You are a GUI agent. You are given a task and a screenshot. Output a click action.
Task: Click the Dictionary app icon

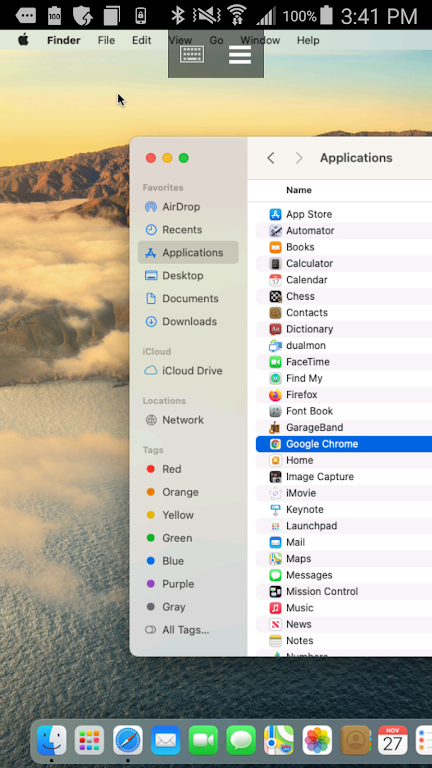pyautogui.click(x=275, y=329)
